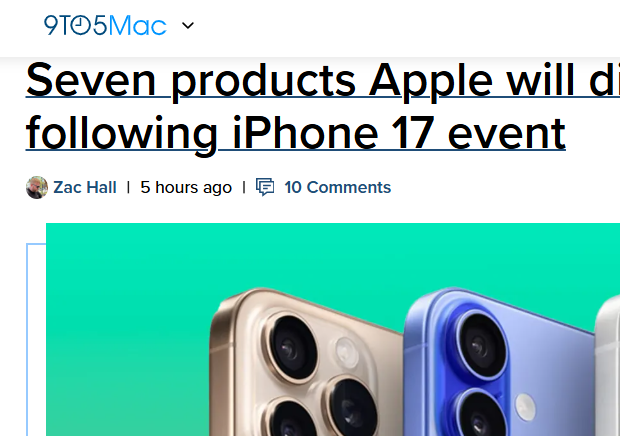This screenshot has height=436, width=620.
Task: Click Zac Hall's author avatar
Action: [37, 187]
